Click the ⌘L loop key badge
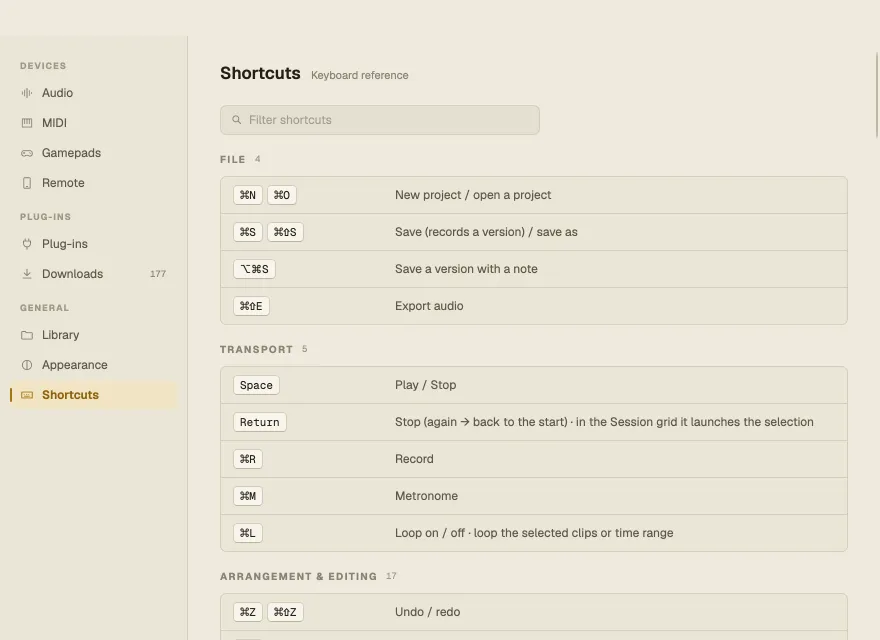Viewport: 880px width, 640px height. pos(248,533)
